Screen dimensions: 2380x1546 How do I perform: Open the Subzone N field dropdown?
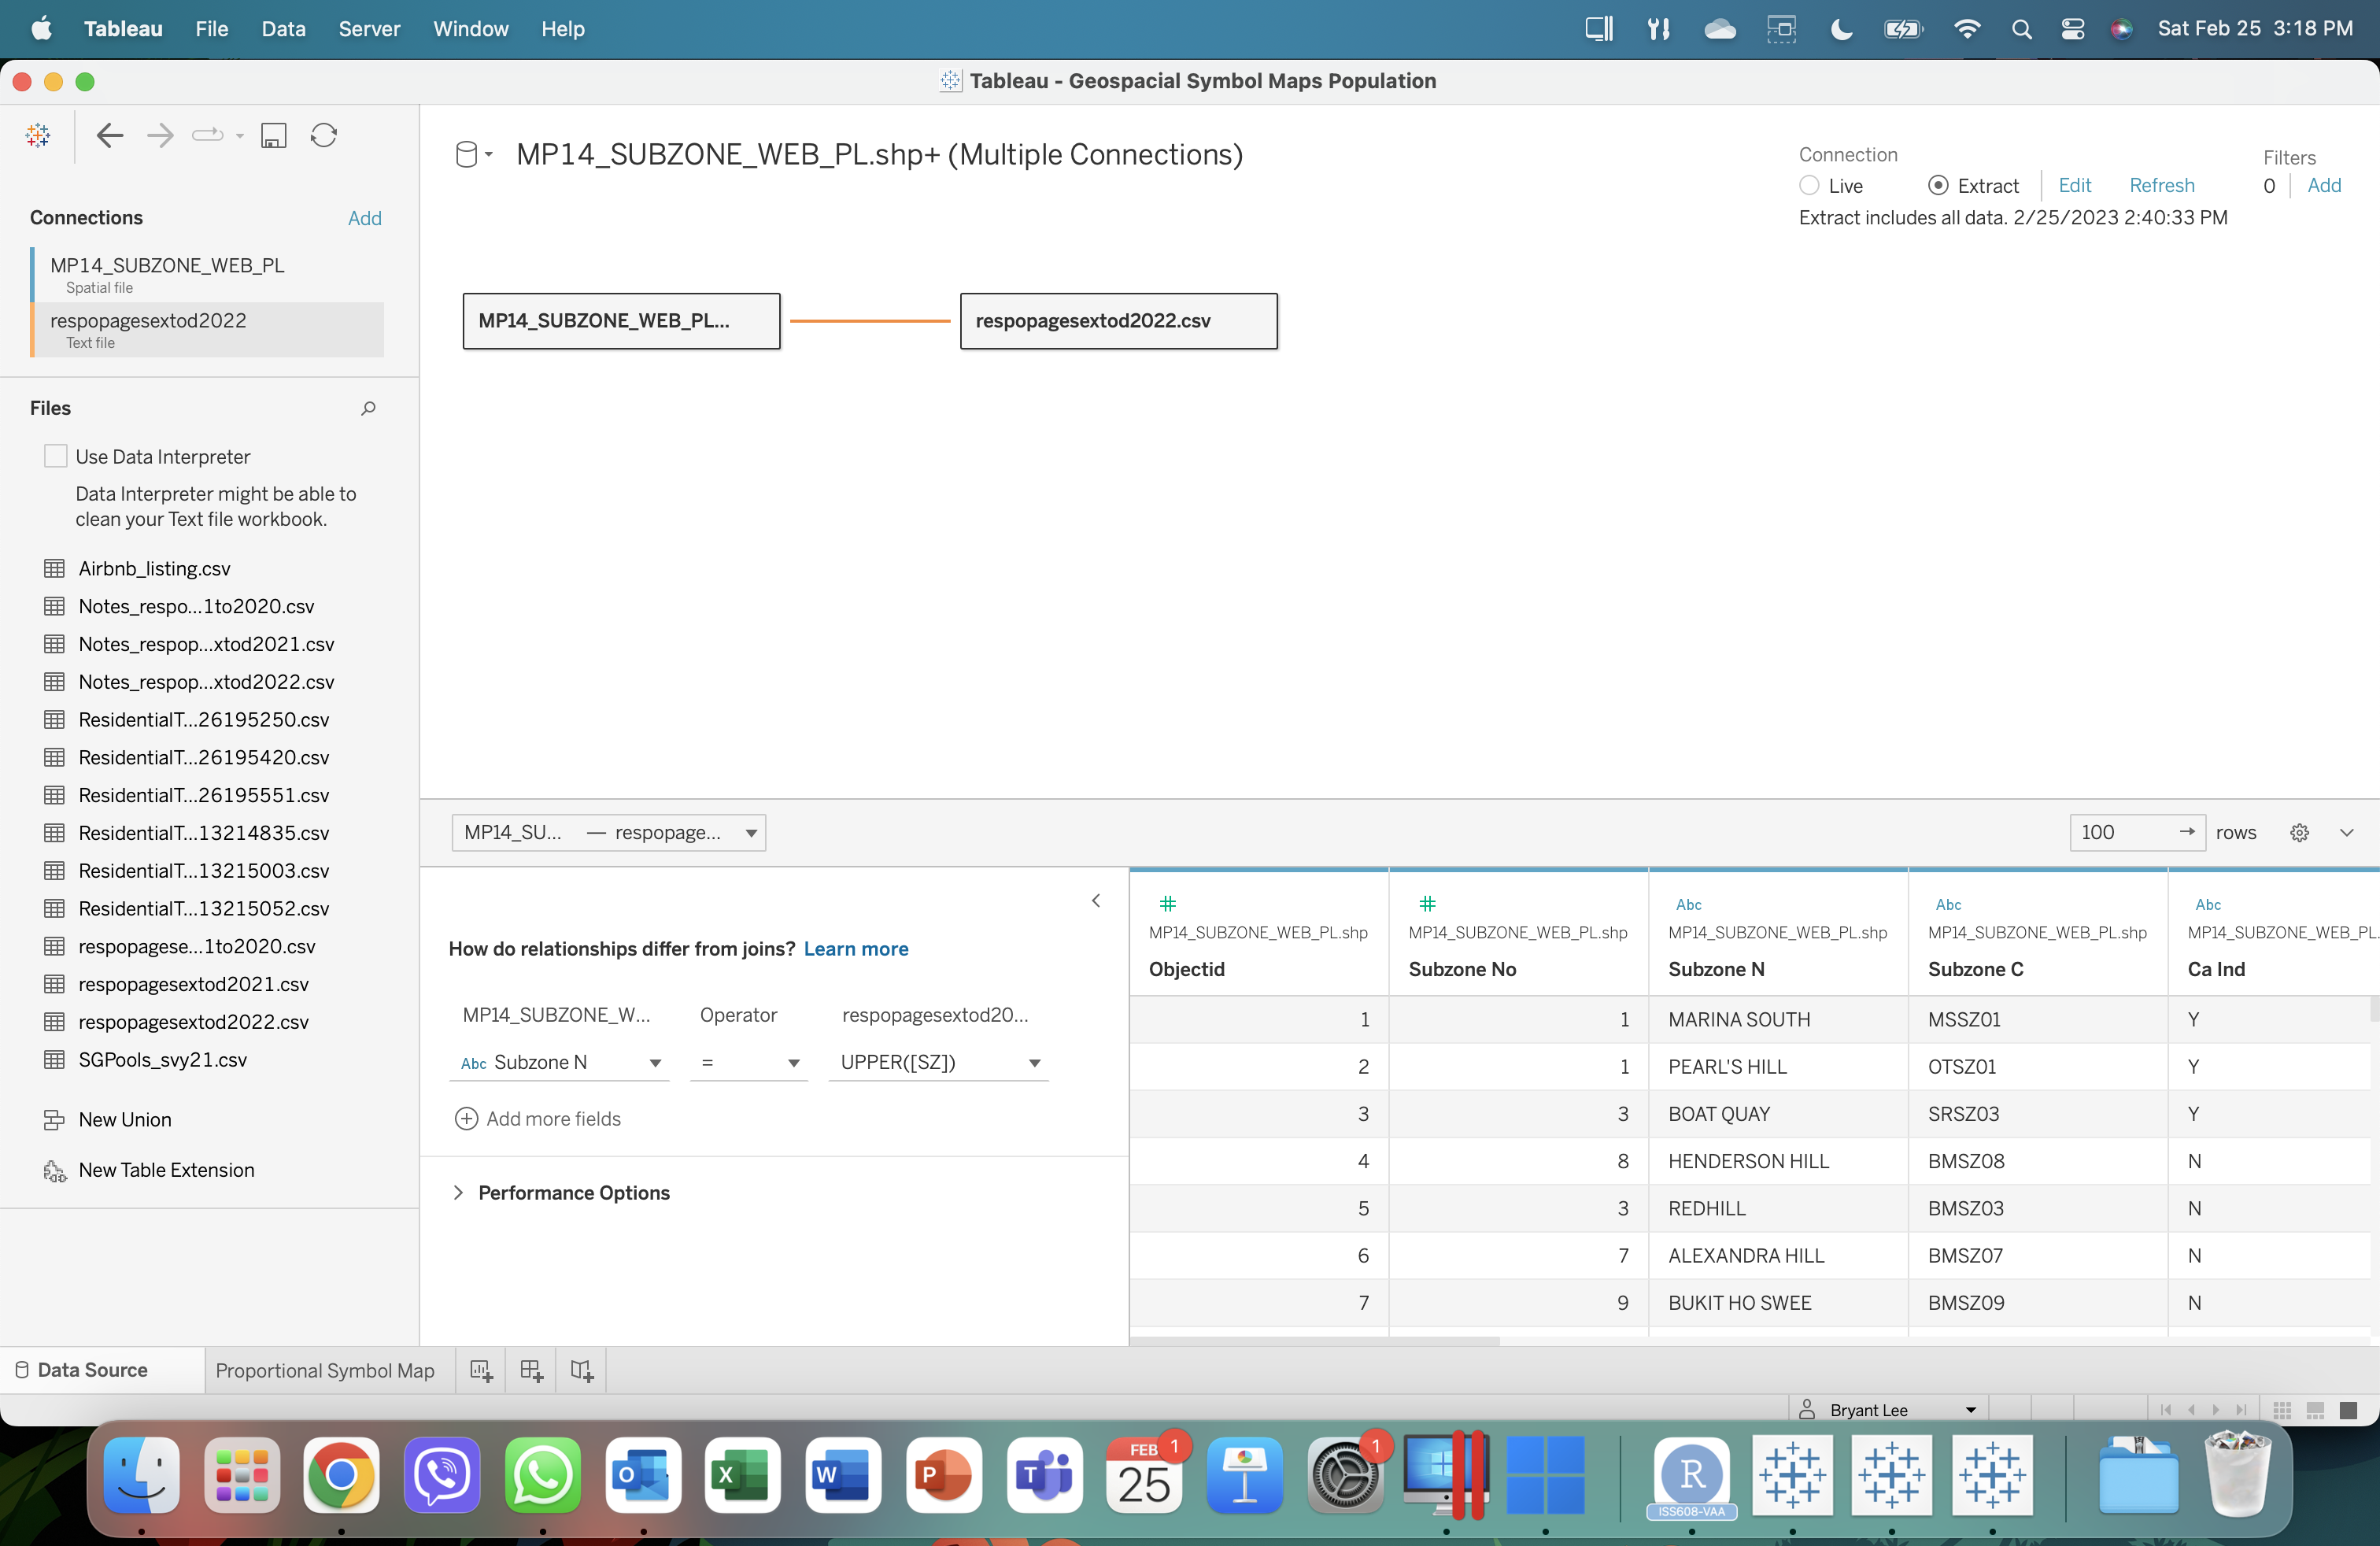coord(655,1063)
